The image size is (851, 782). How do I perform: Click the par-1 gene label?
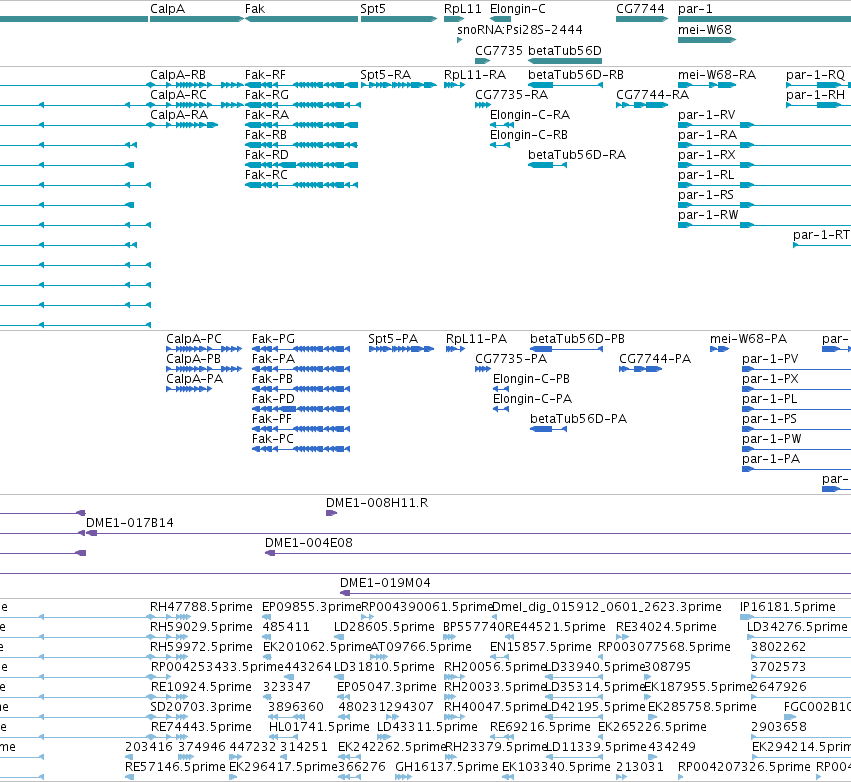click(x=695, y=9)
